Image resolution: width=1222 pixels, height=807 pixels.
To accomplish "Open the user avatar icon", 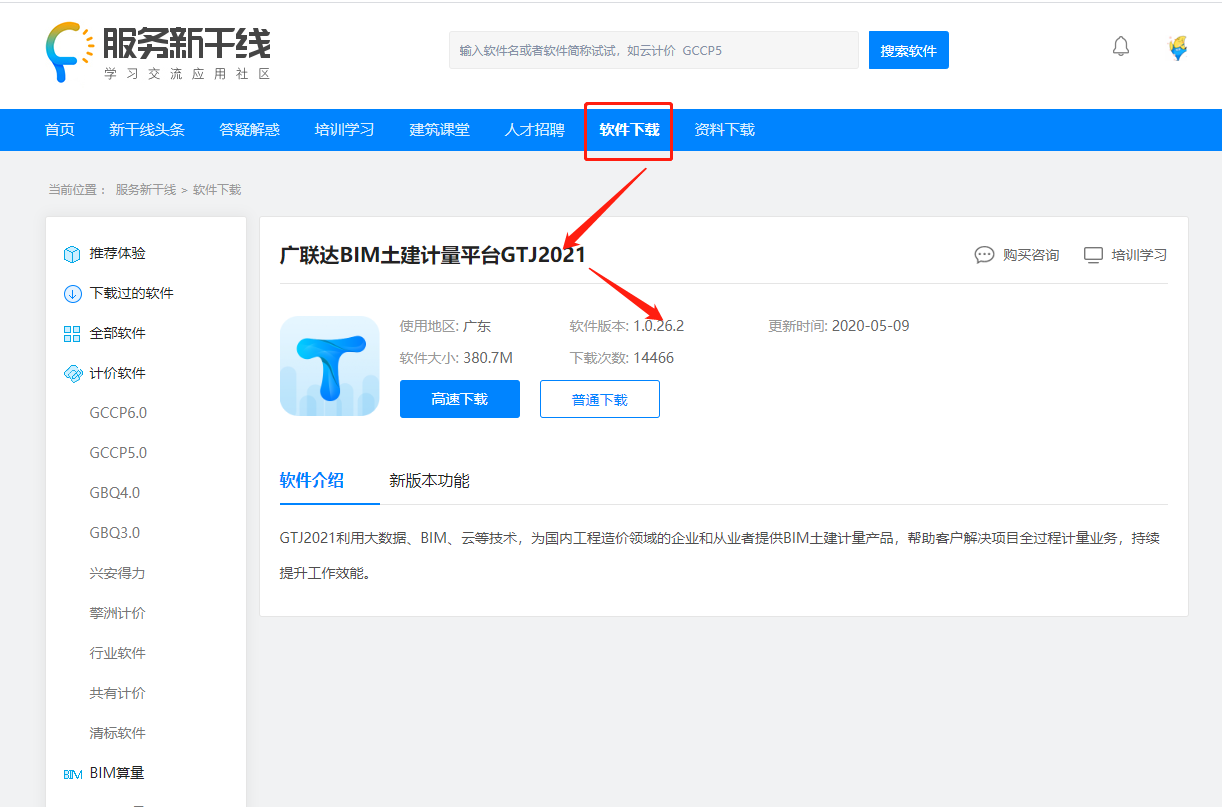I will pos(1179,47).
